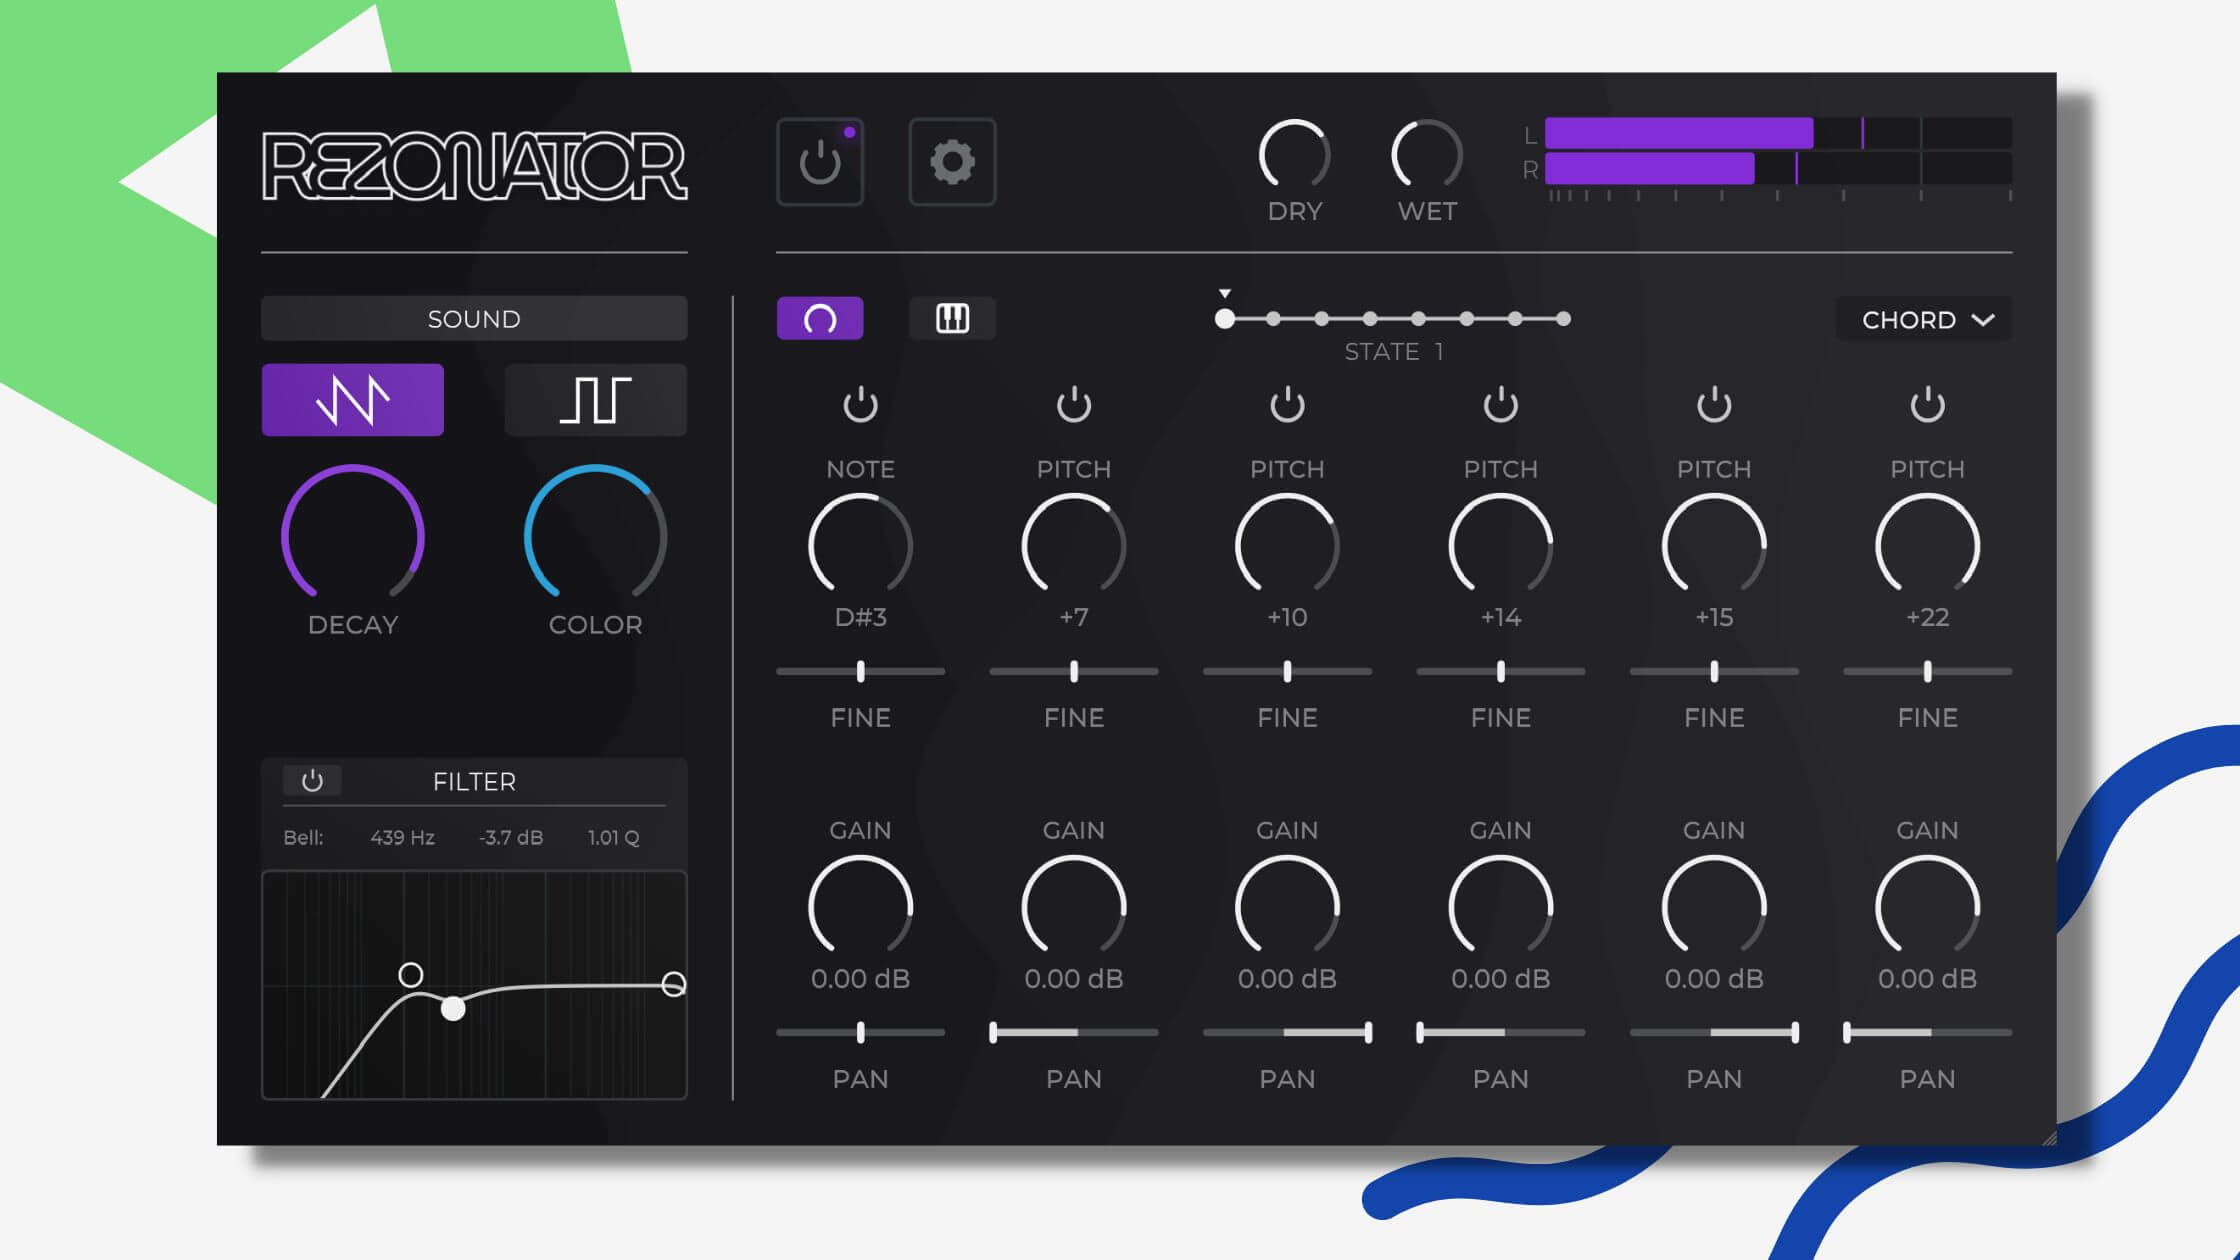Drag the NOTE FINE tuning slider
This screenshot has height=1260, width=2240.
coord(860,671)
